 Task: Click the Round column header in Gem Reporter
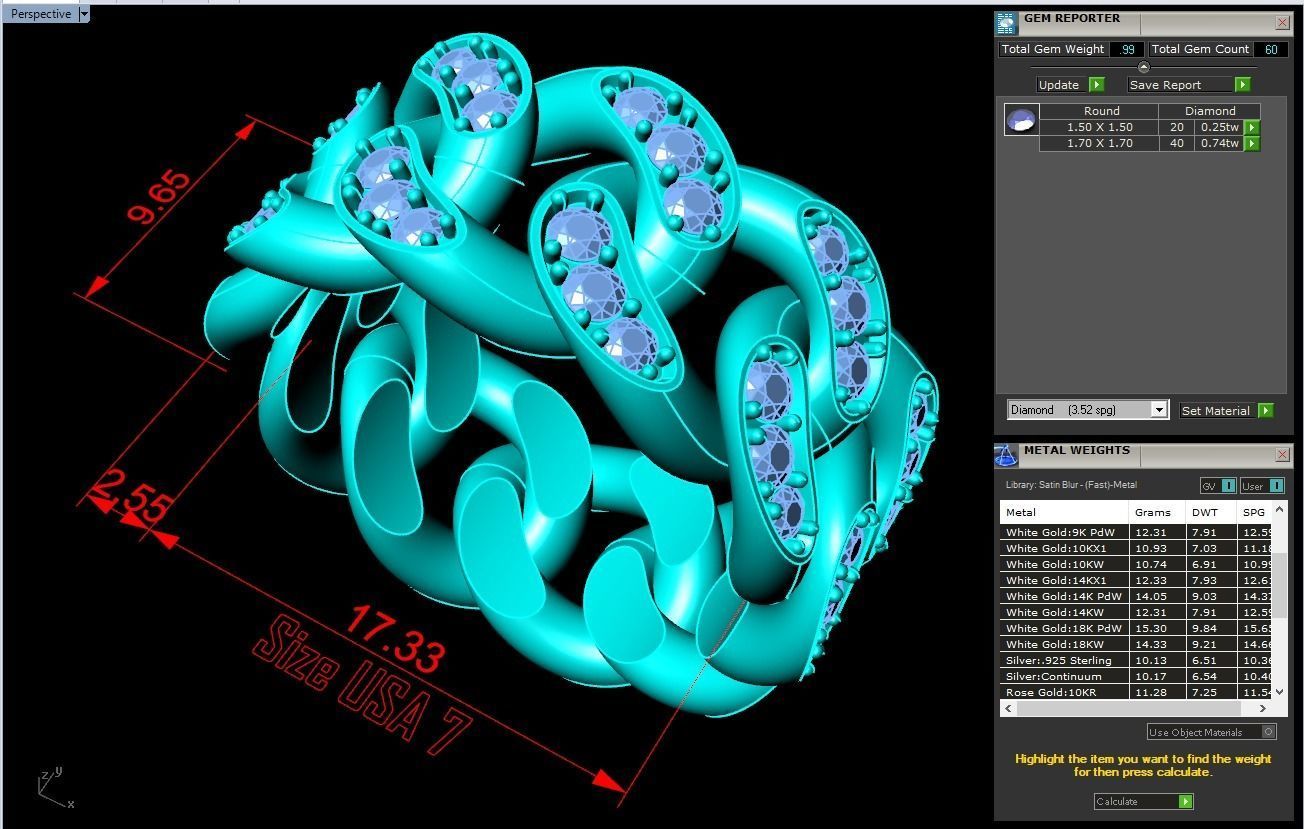click(x=1100, y=111)
